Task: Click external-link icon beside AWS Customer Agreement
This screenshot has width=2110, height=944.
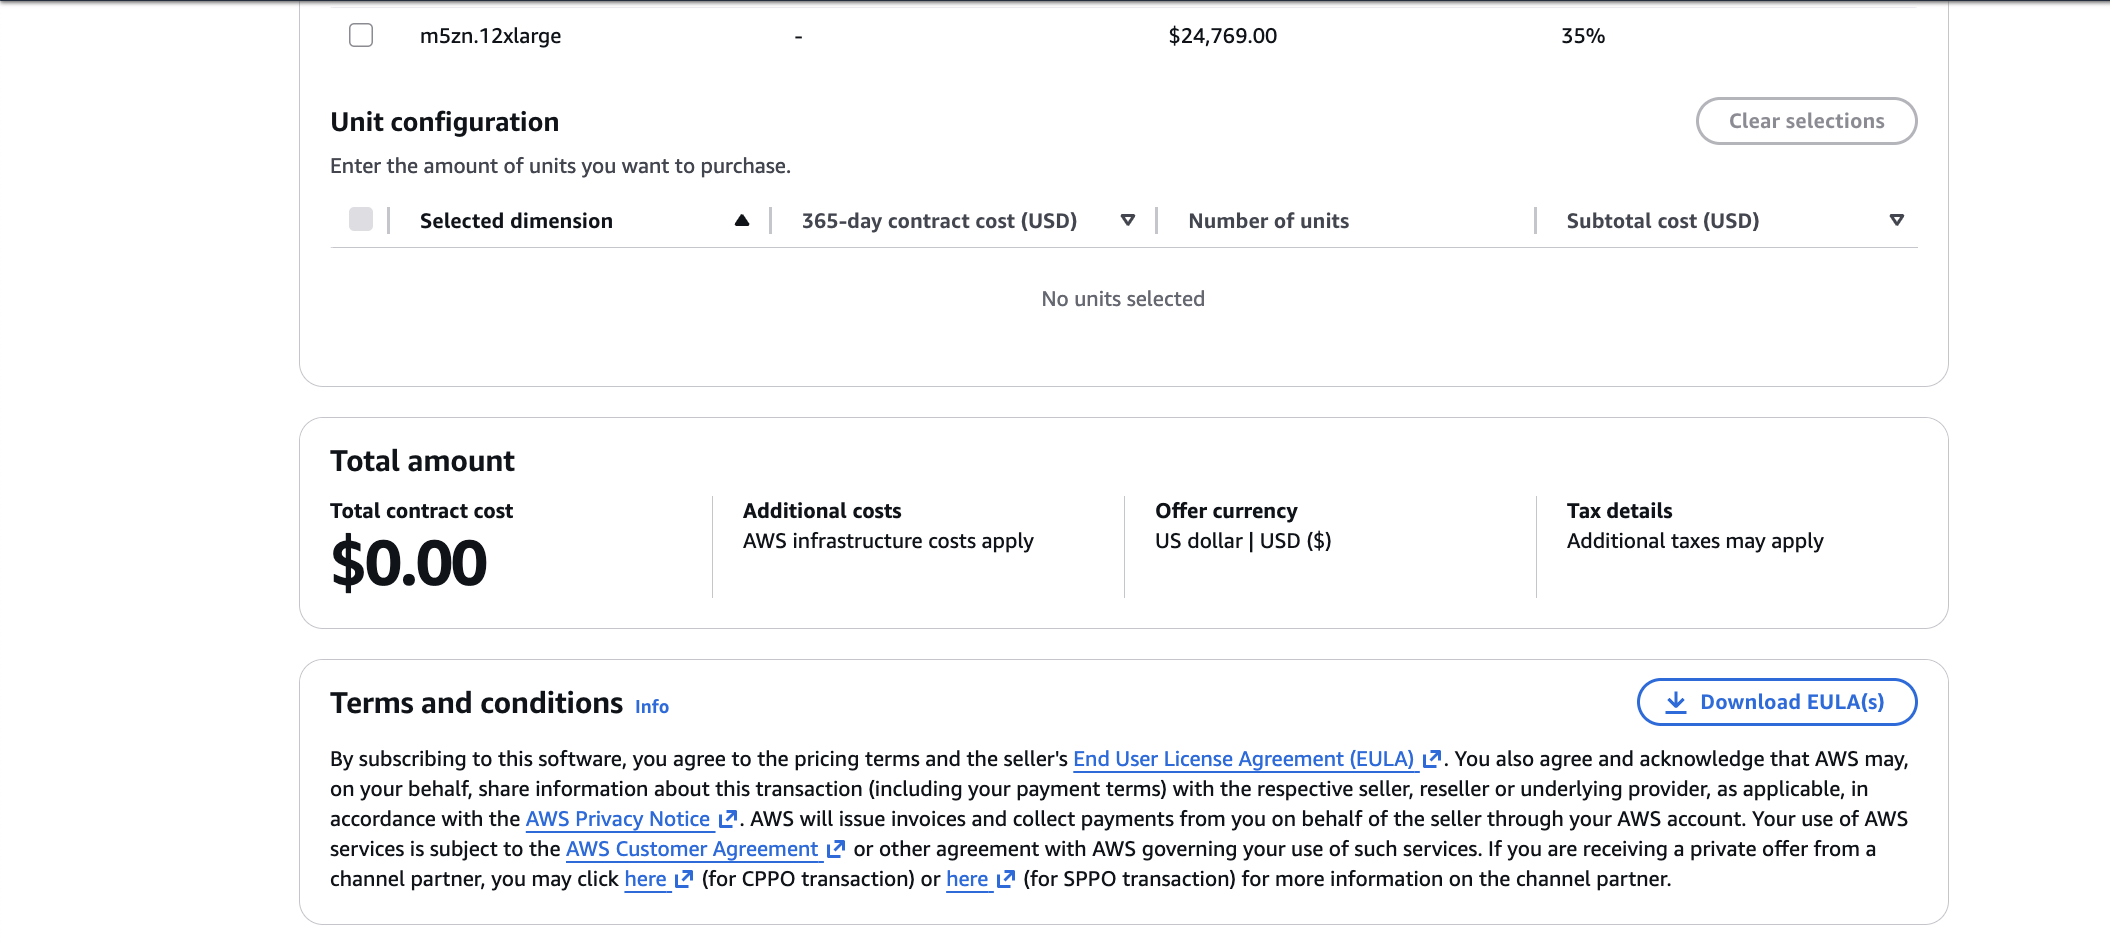Action: coord(836,849)
